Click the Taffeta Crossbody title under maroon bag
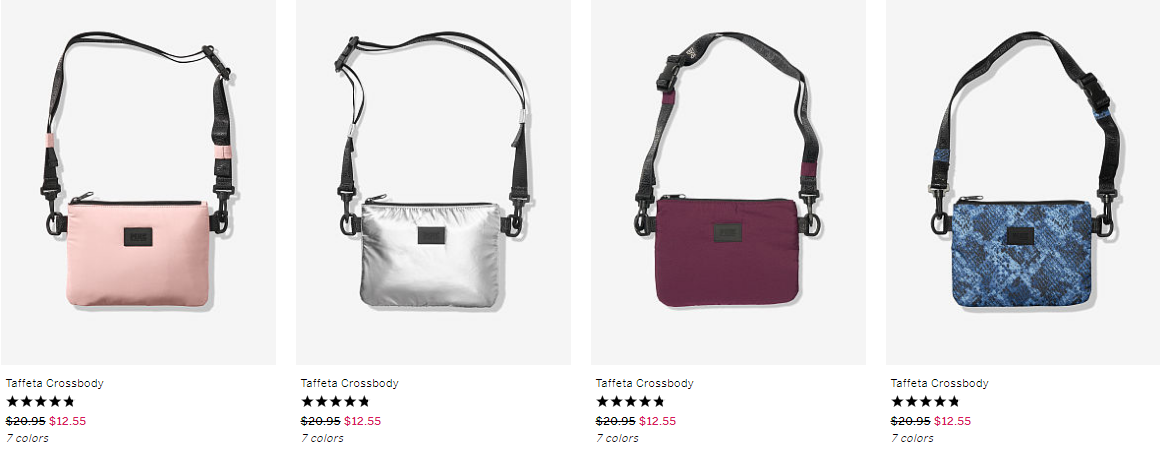The image size is (1160, 461). click(644, 383)
